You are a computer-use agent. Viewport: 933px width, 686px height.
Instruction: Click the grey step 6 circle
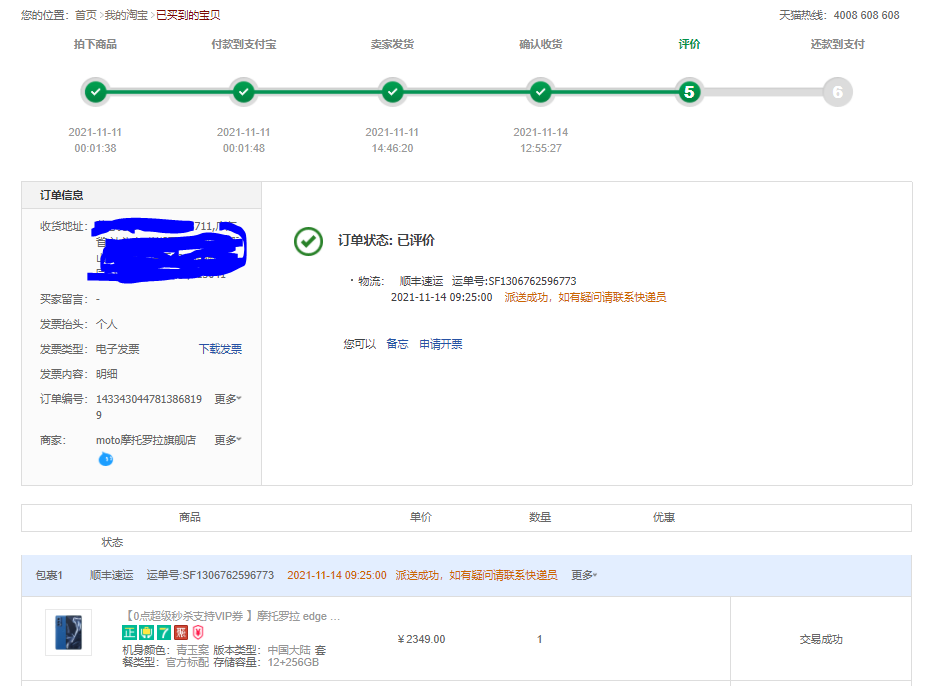837,92
